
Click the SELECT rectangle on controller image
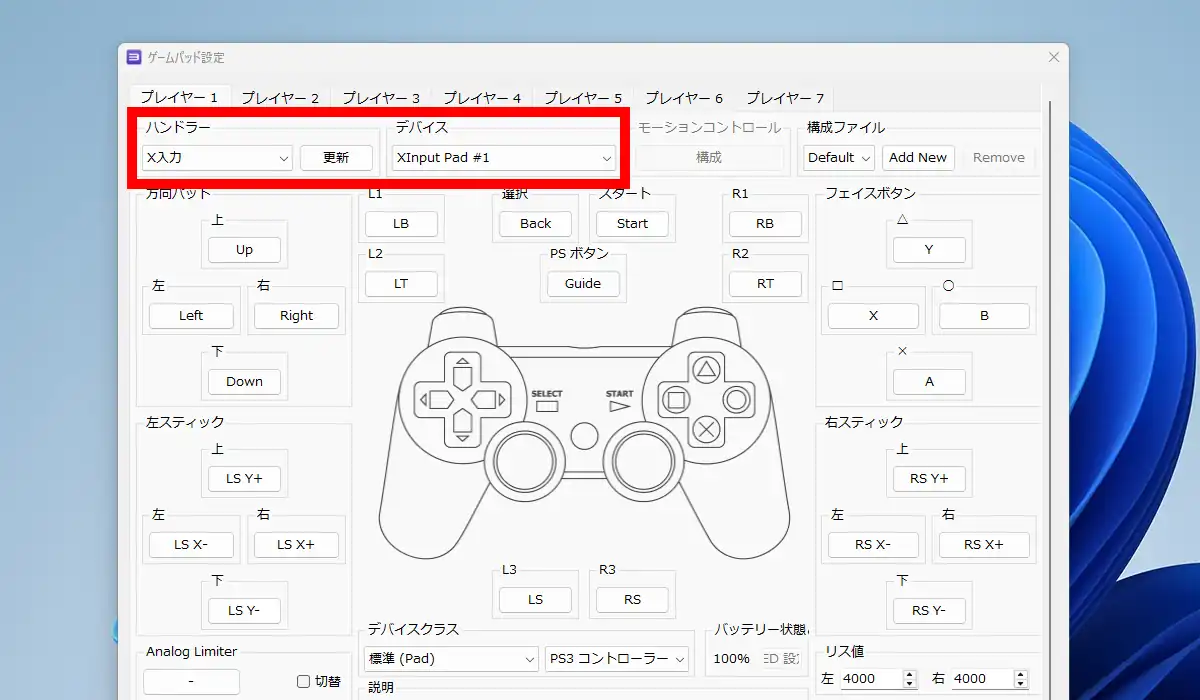[547, 407]
